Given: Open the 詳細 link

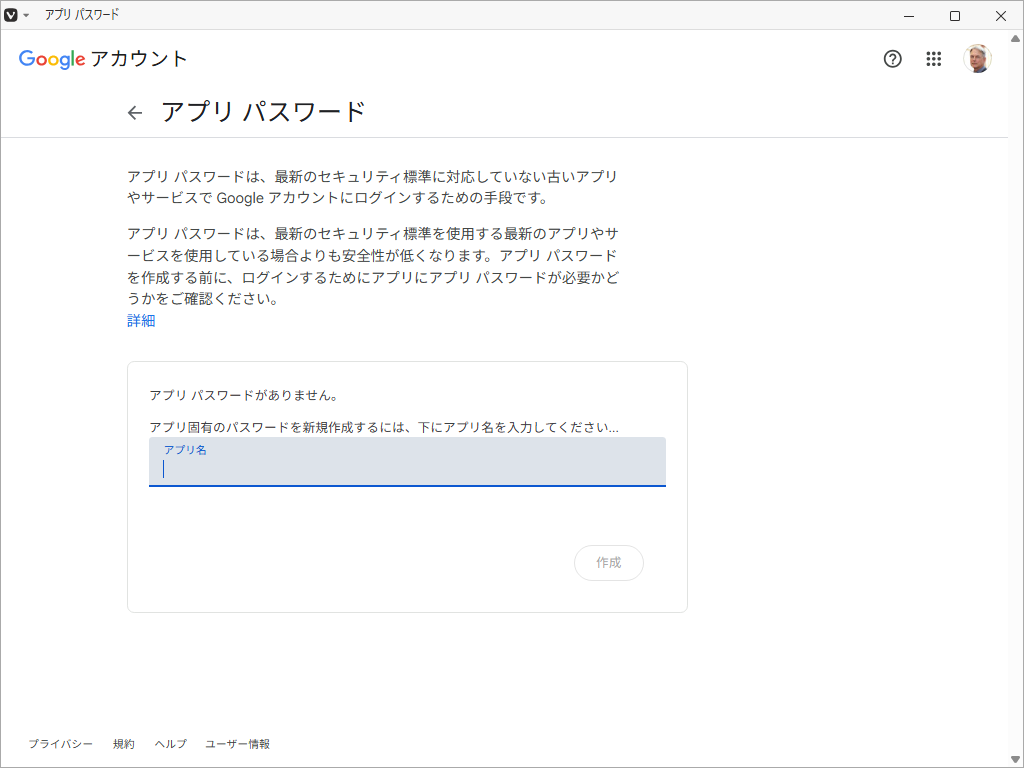Looking at the screenshot, I should (x=141, y=321).
